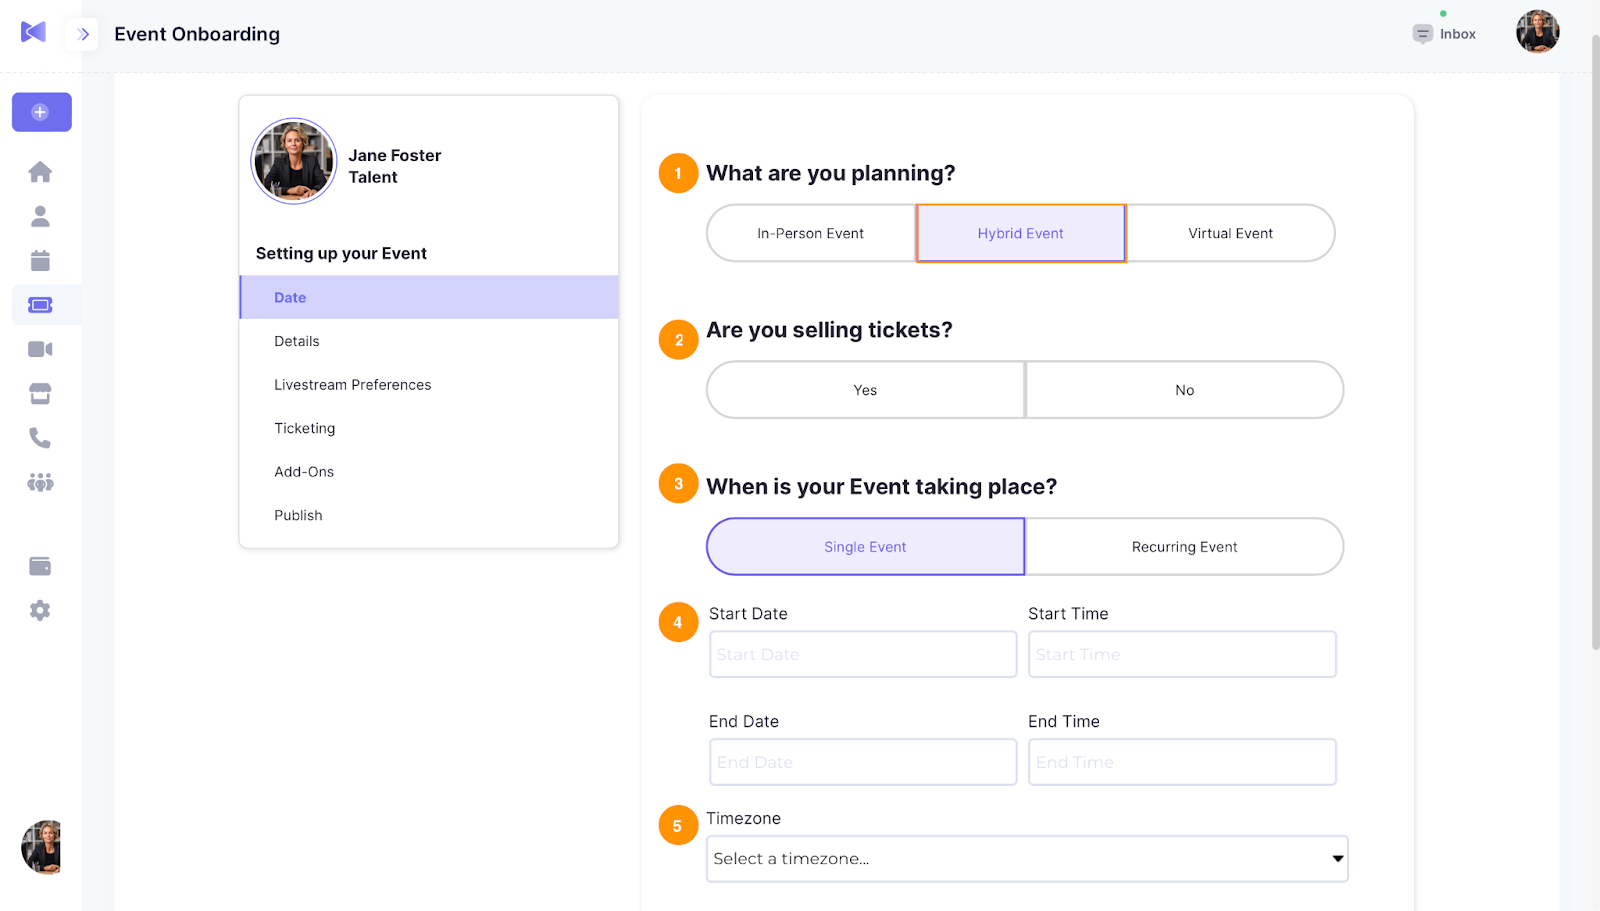1600x911 pixels.
Task: Select the In-Person Event option
Action: point(810,233)
